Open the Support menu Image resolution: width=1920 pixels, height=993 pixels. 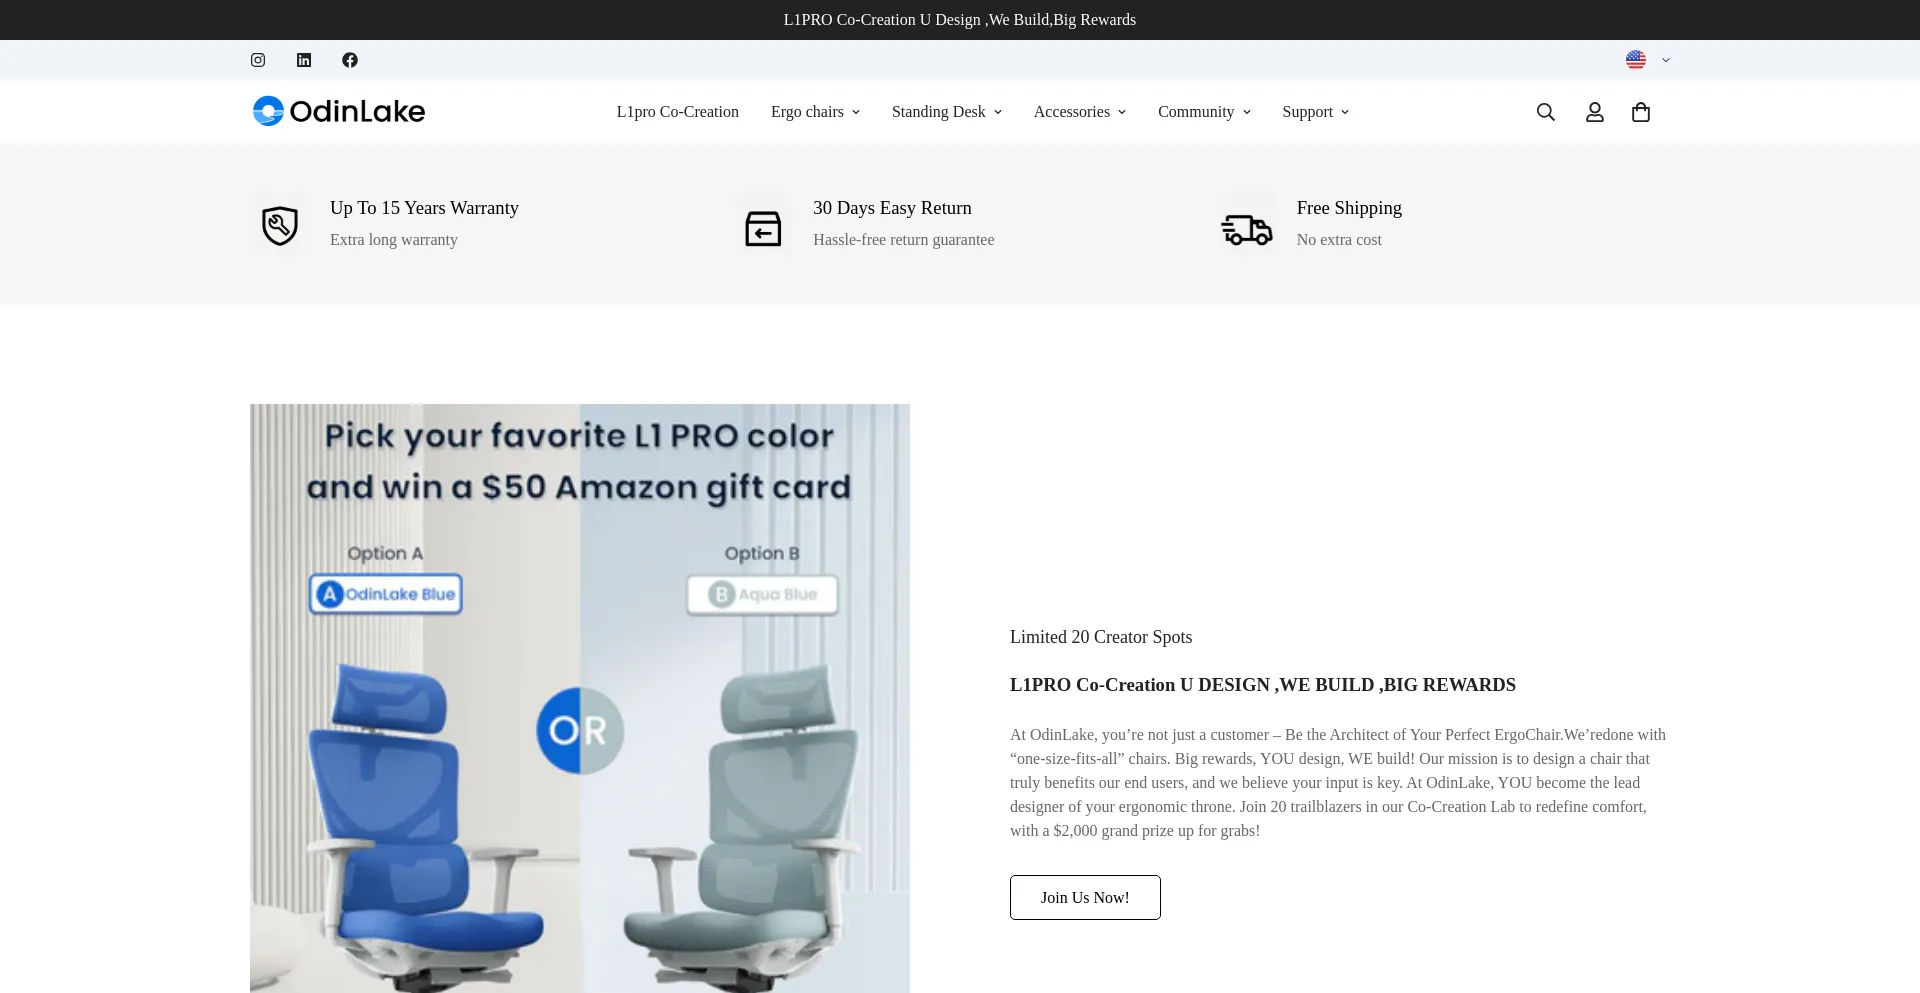click(x=1316, y=112)
